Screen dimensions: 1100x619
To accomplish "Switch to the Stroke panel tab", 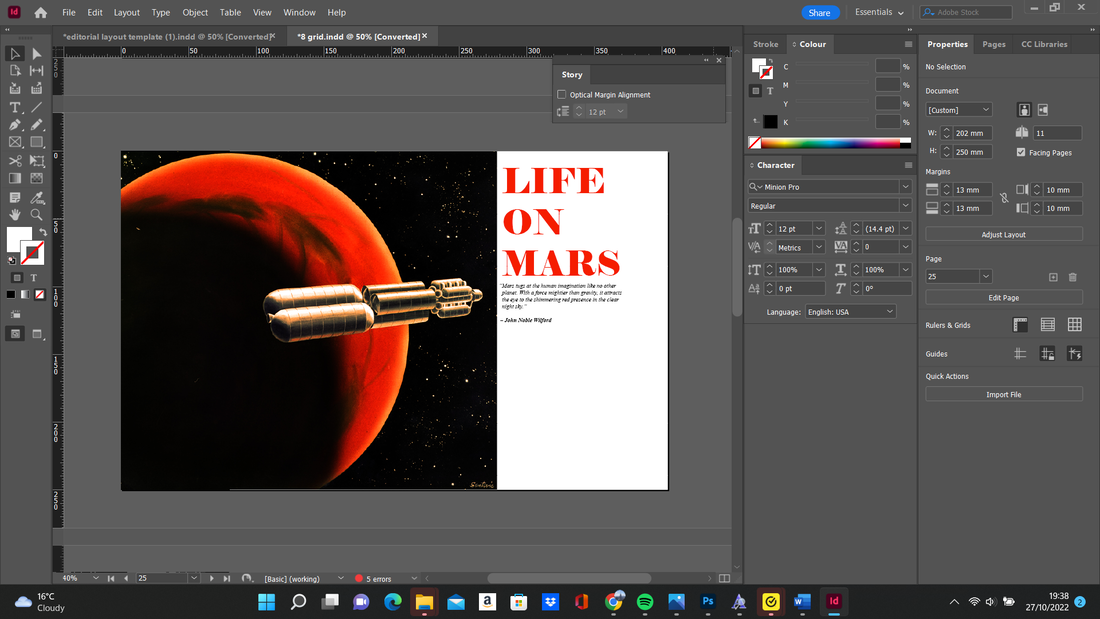I will point(765,44).
